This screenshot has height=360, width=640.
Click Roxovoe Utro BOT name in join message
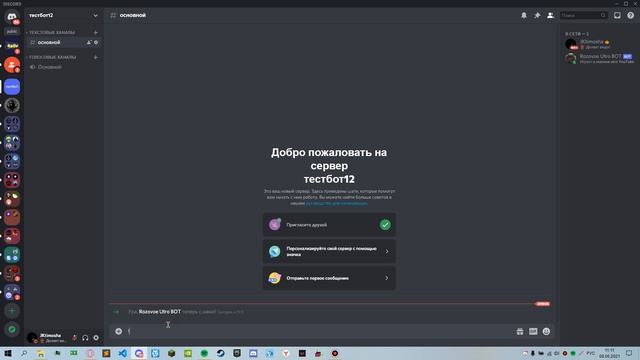[x=160, y=312]
